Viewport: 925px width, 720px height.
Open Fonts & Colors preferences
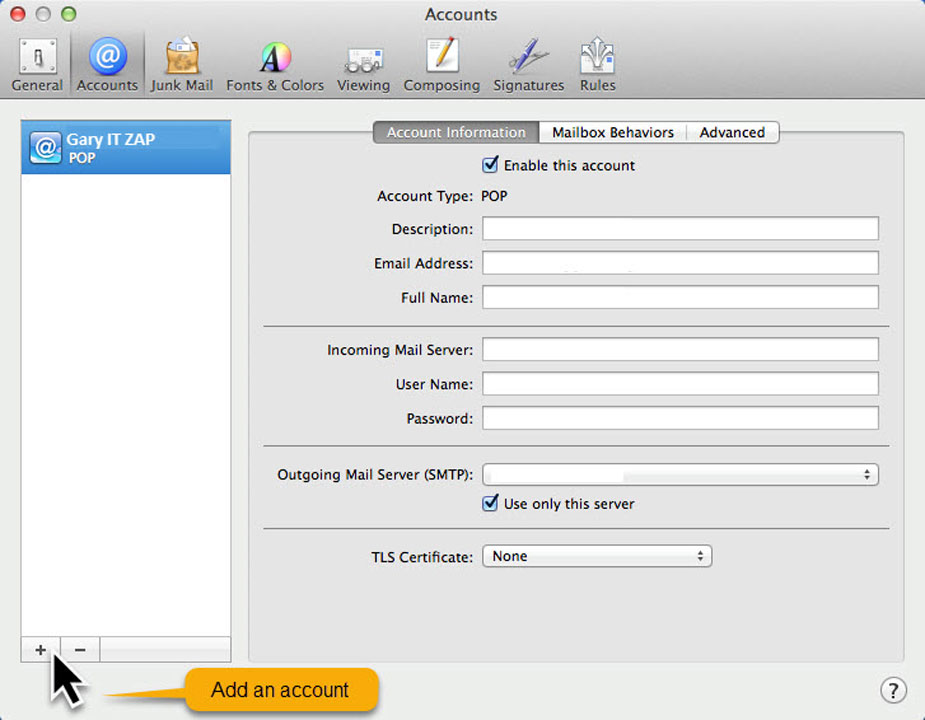(274, 60)
